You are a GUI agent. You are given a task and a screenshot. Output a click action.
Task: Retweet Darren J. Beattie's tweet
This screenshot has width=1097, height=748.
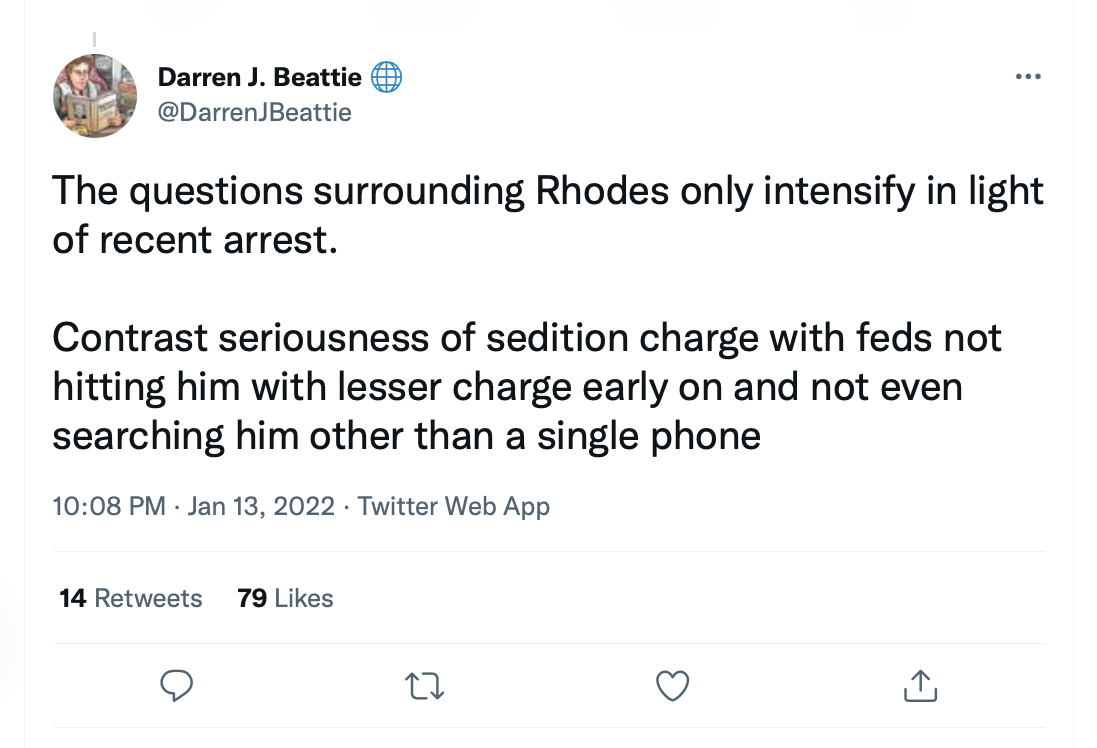click(424, 686)
